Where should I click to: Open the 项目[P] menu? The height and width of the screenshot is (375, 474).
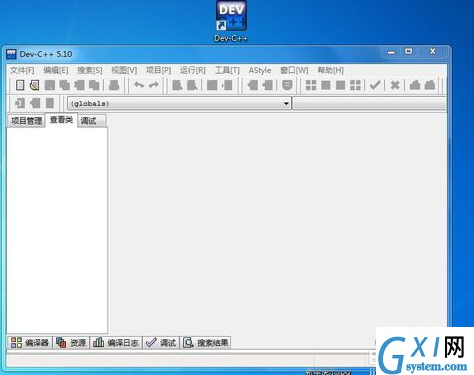pos(158,70)
